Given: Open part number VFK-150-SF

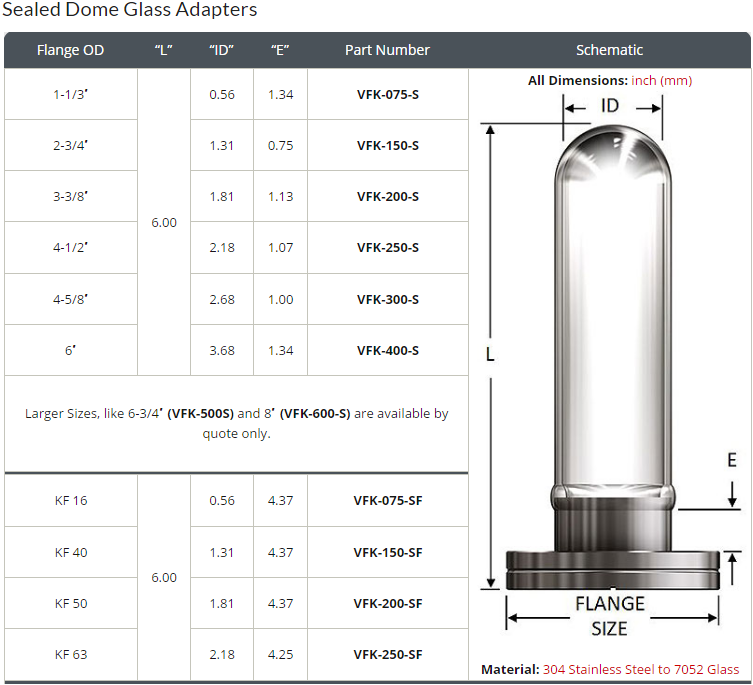Looking at the screenshot, I should pyautogui.click(x=387, y=551).
